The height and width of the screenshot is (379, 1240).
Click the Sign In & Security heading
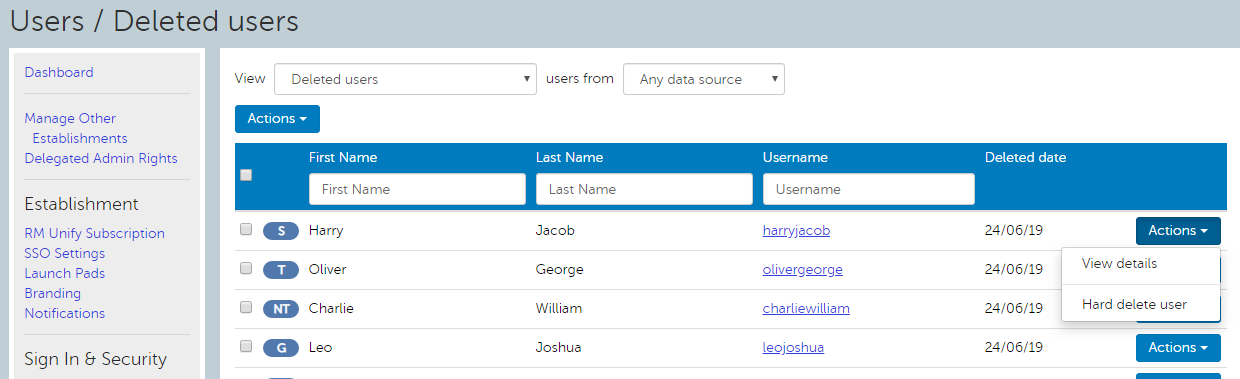coord(95,359)
